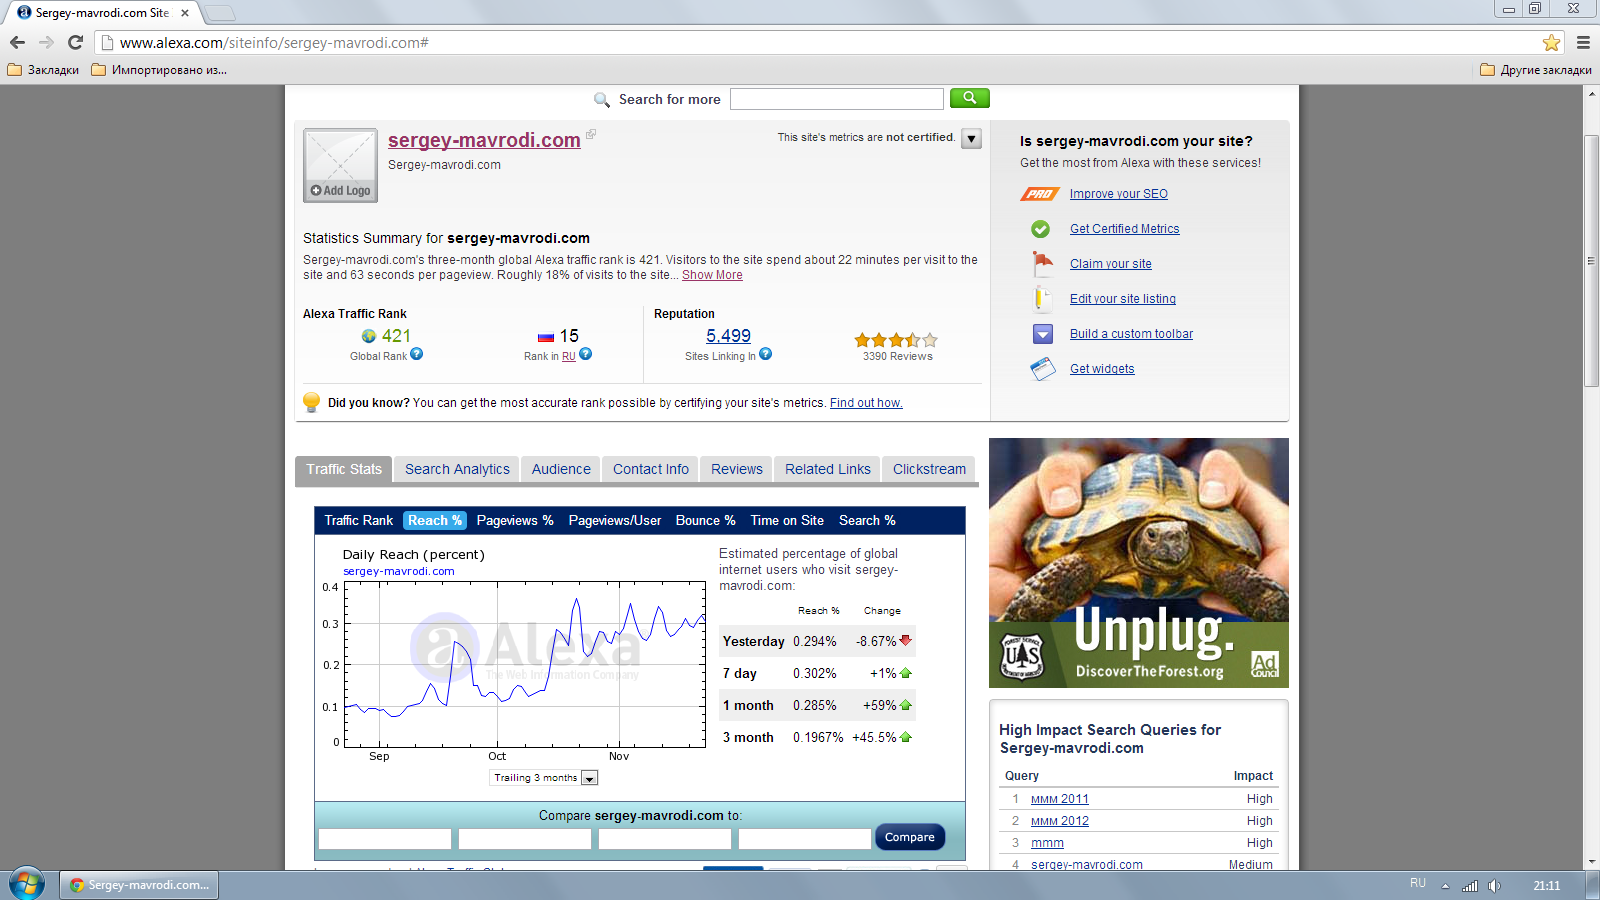Click the Unplug DiscoverTheForest.org ad banner
The width and height of the screenshot is (1600, 900).
click(x=1138, y=563)
